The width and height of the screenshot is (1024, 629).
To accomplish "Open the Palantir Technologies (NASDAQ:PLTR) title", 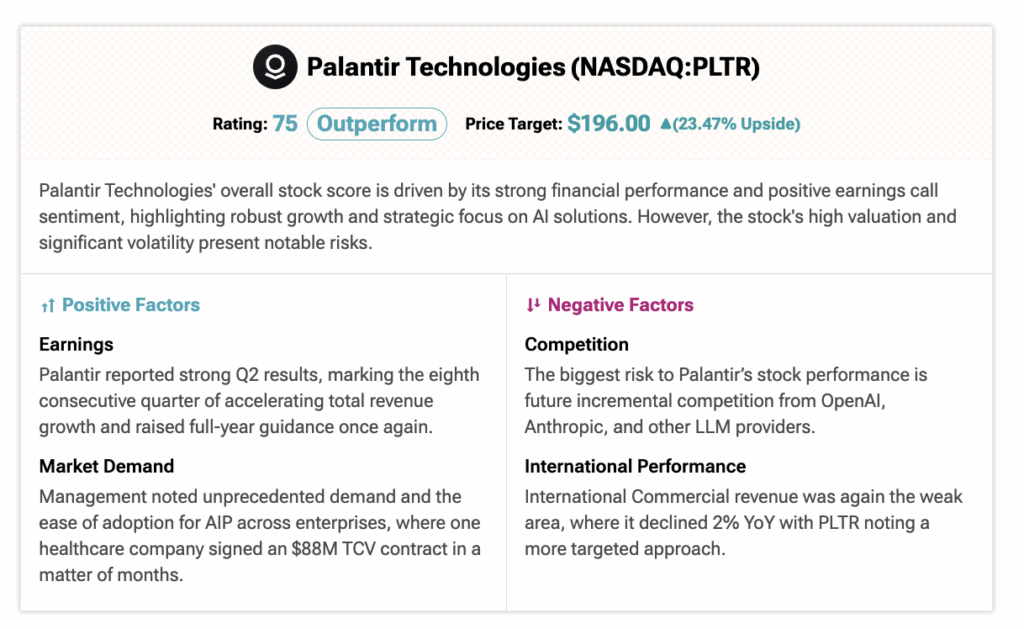I will (533, 67).
